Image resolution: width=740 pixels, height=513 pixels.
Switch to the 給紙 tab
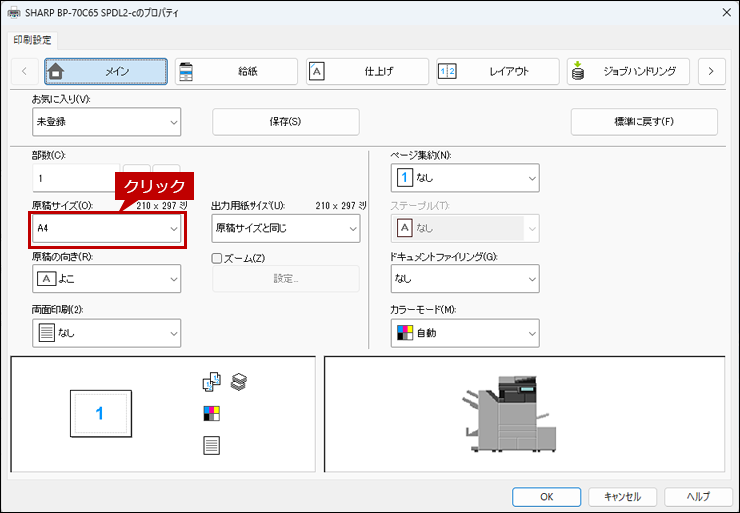point(236,71)
